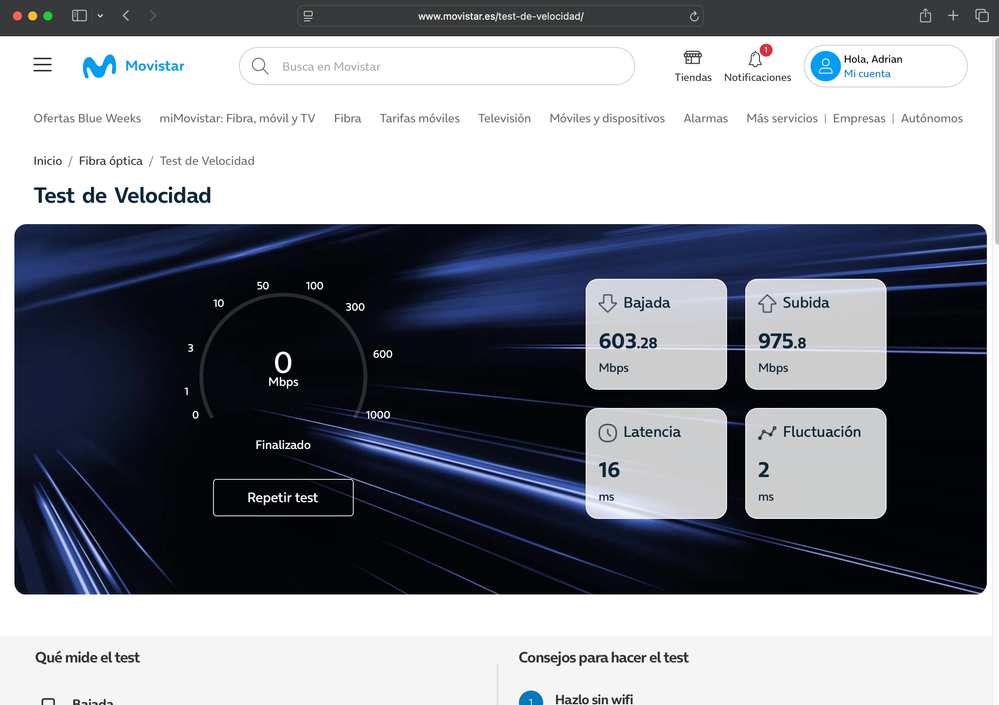Open the Televisión menu item
The width and height of the screenshot is (999, 705).
coord(504,118)
